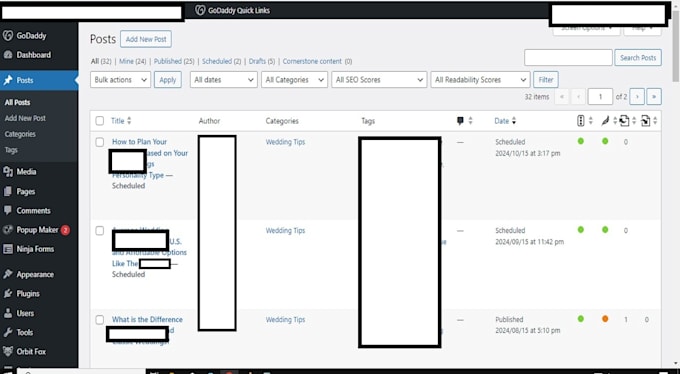Click the Posts pushpin icon
Image resolution: width=680 pixels, height=374 pixels.
click(x=8, y=80)
